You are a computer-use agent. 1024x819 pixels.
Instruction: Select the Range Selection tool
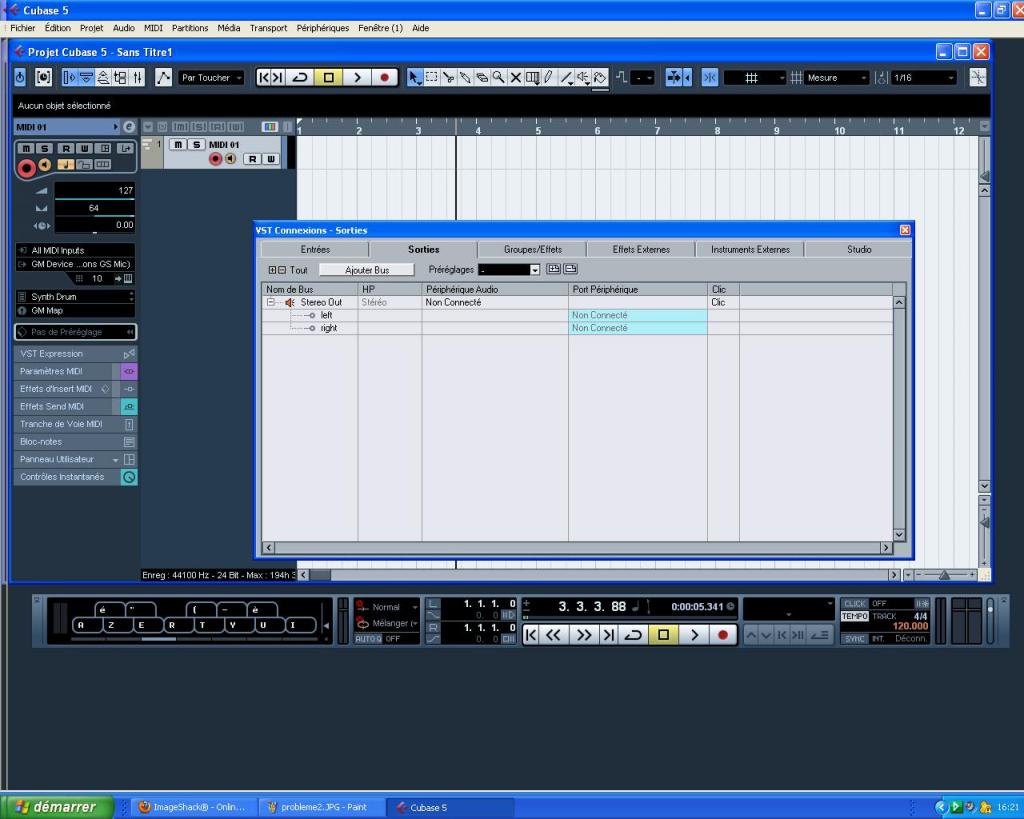[x=432, y=78]
